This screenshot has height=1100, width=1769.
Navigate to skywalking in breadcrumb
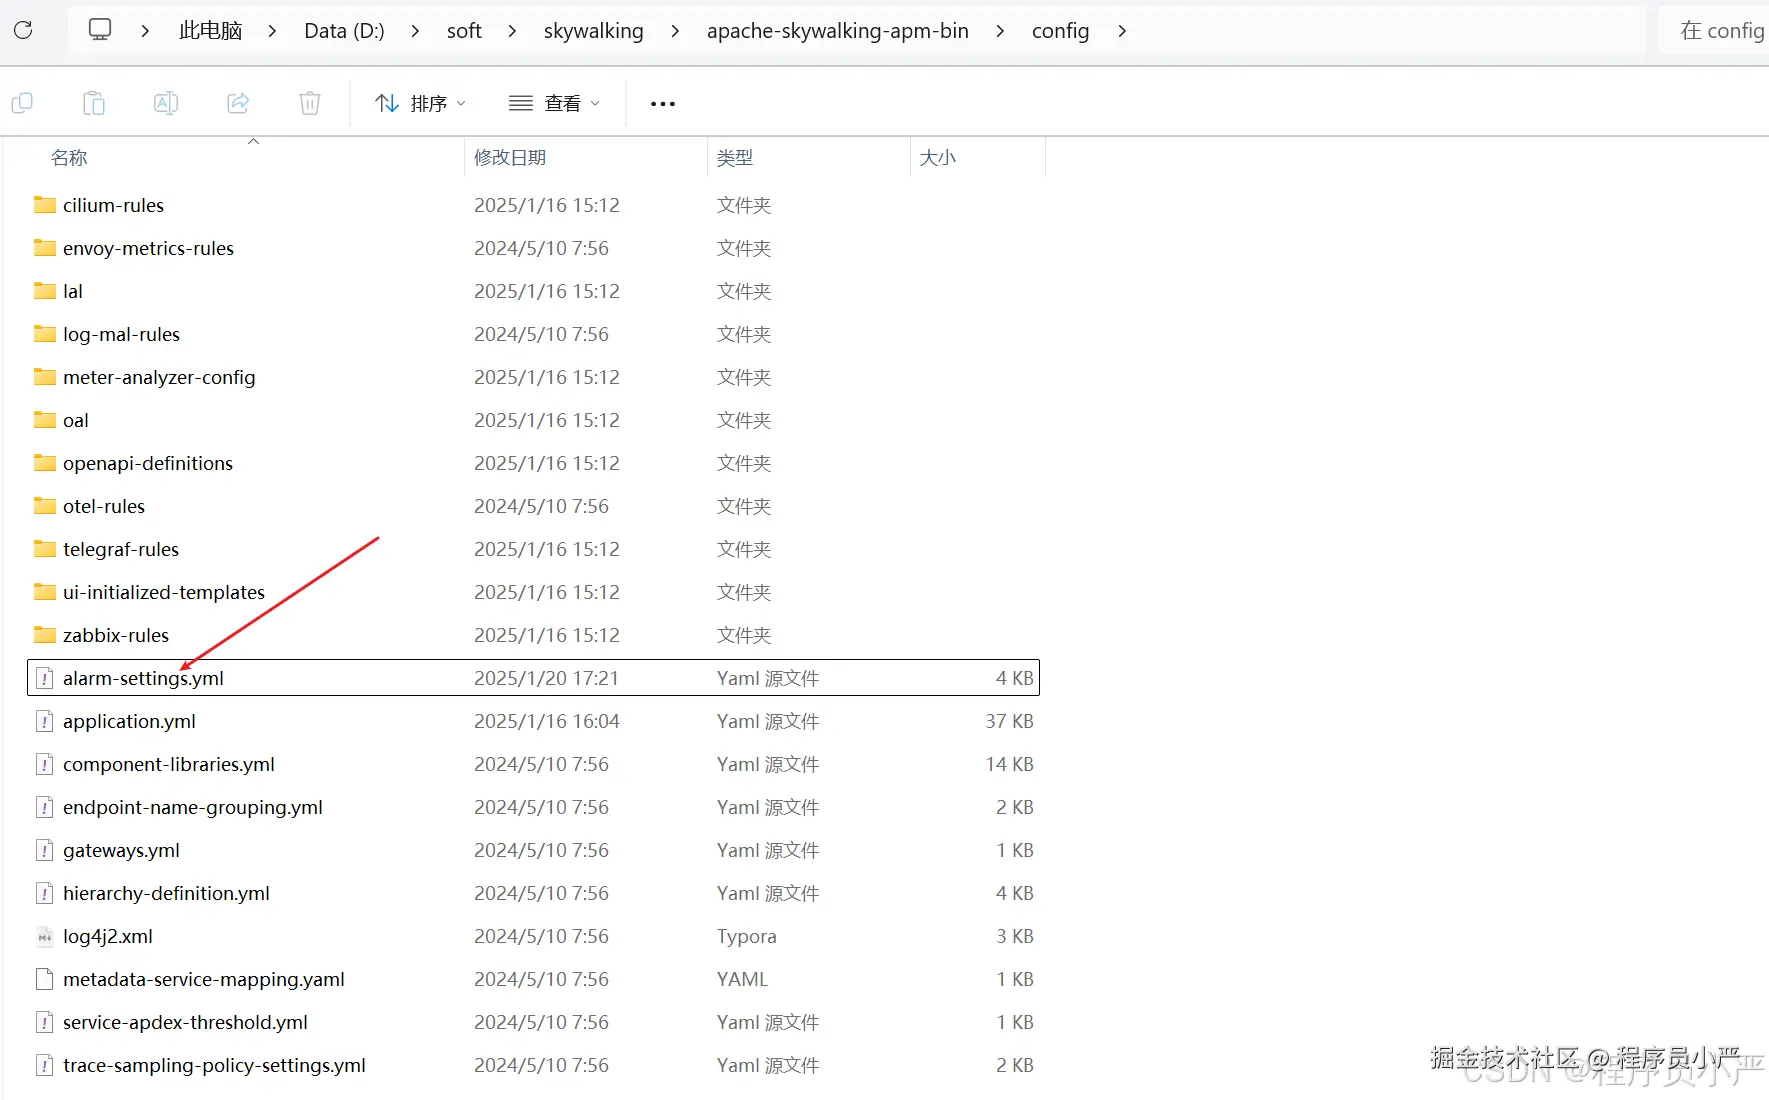pos(594,31)
